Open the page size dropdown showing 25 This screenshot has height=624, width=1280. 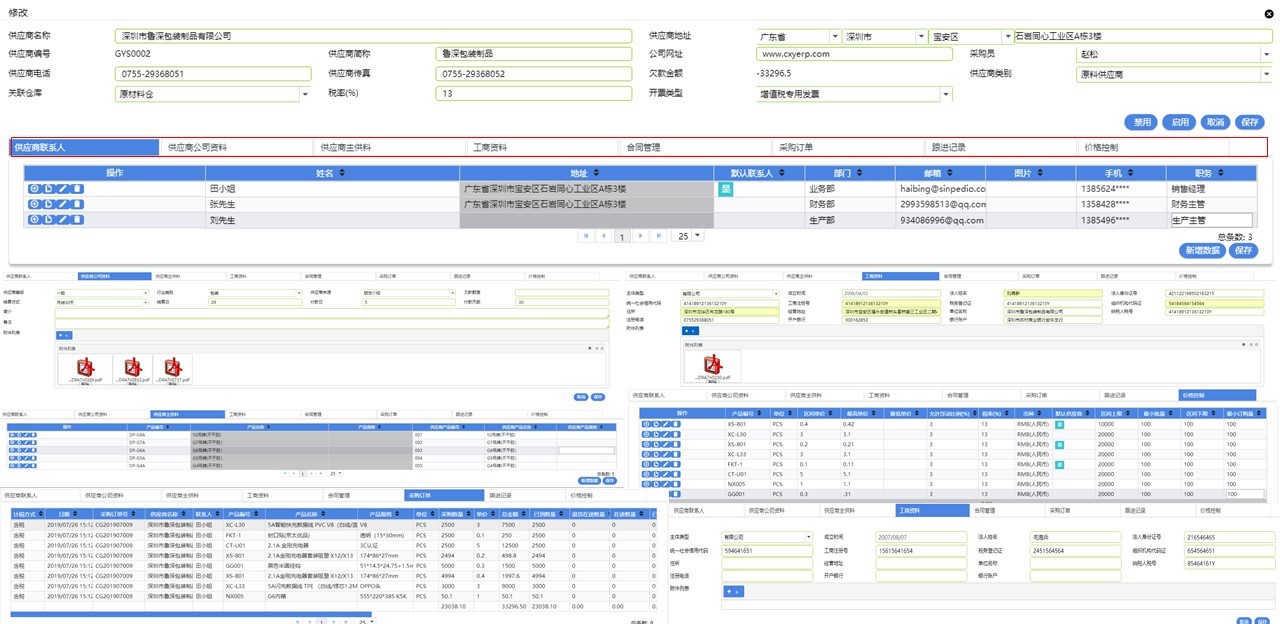point(697,236)
